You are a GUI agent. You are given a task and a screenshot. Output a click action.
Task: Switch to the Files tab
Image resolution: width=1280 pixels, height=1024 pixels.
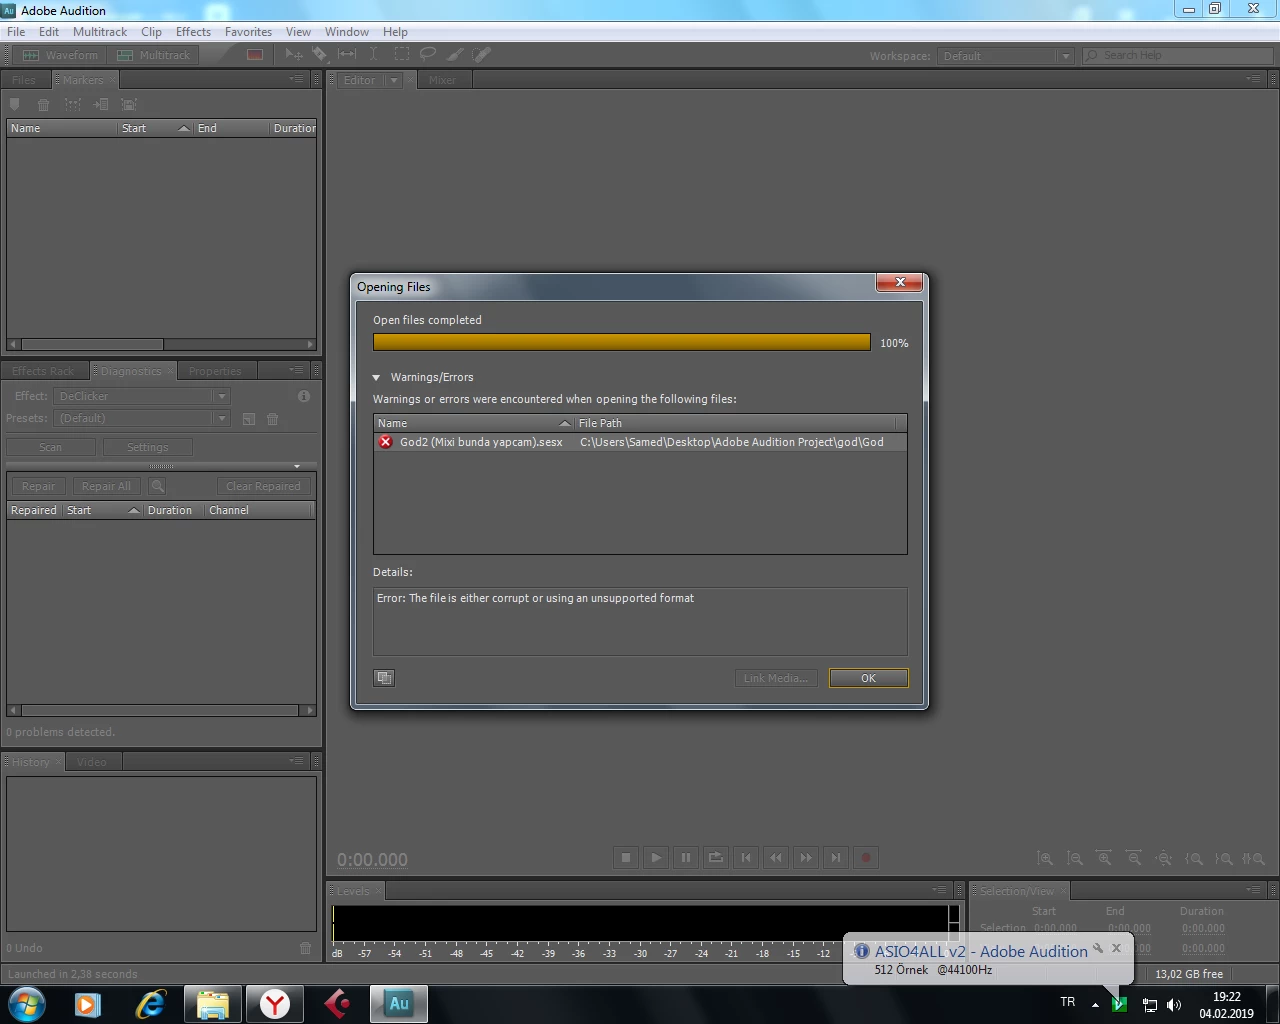point(24,80)
